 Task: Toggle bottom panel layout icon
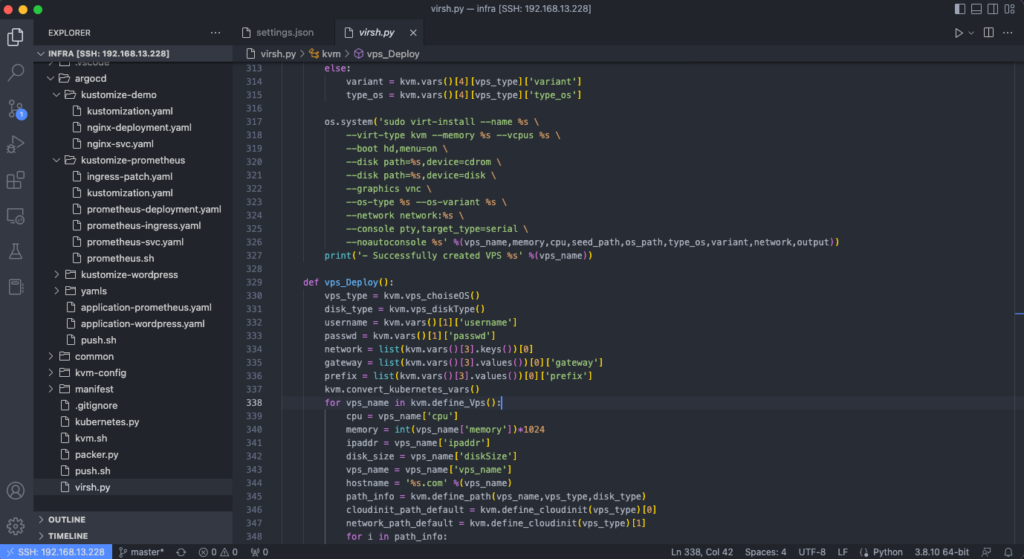pos(976,8)
